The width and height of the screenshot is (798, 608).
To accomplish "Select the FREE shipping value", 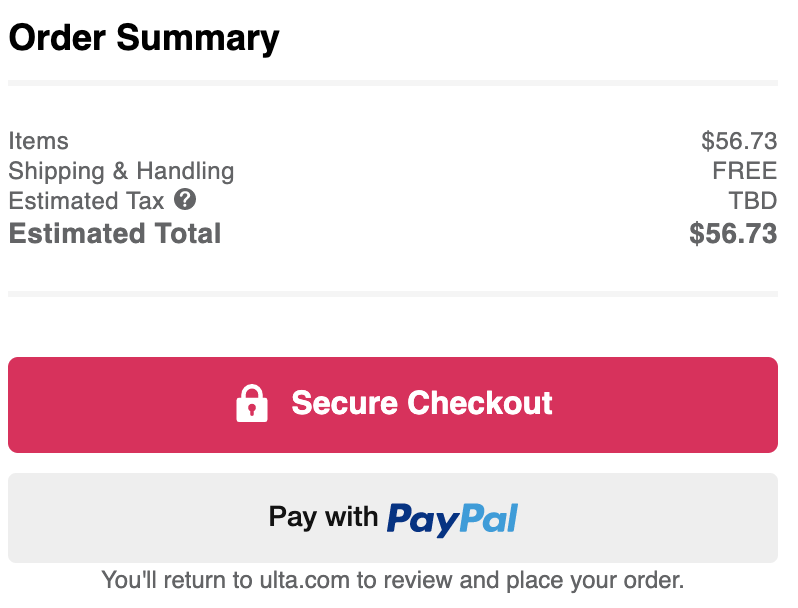I will point(745,171).
